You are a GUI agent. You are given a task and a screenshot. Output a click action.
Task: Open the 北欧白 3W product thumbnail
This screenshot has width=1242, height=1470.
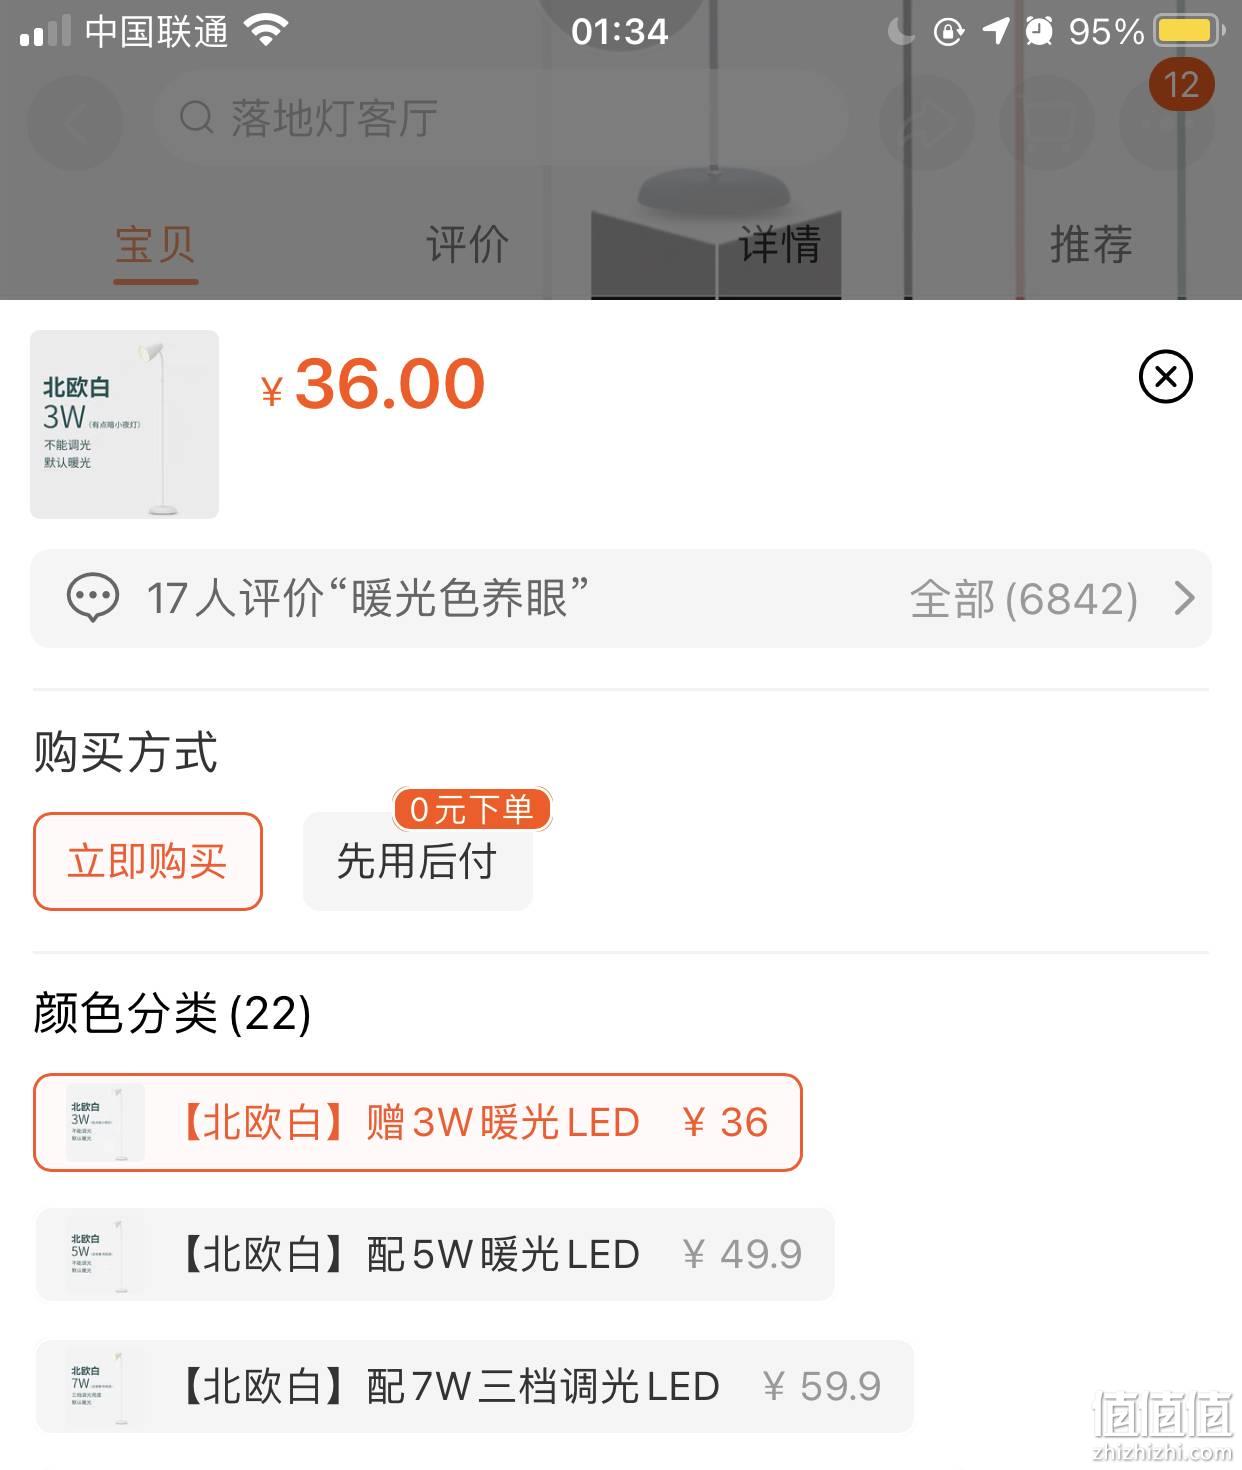[124, 424]
